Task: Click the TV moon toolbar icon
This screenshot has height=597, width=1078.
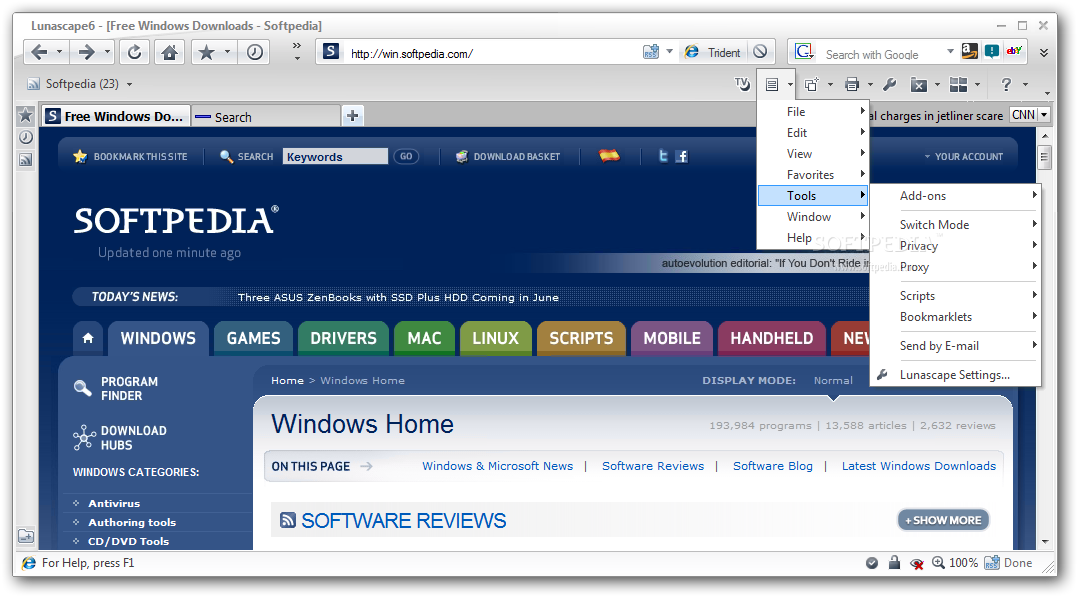Action: [742, 84]
